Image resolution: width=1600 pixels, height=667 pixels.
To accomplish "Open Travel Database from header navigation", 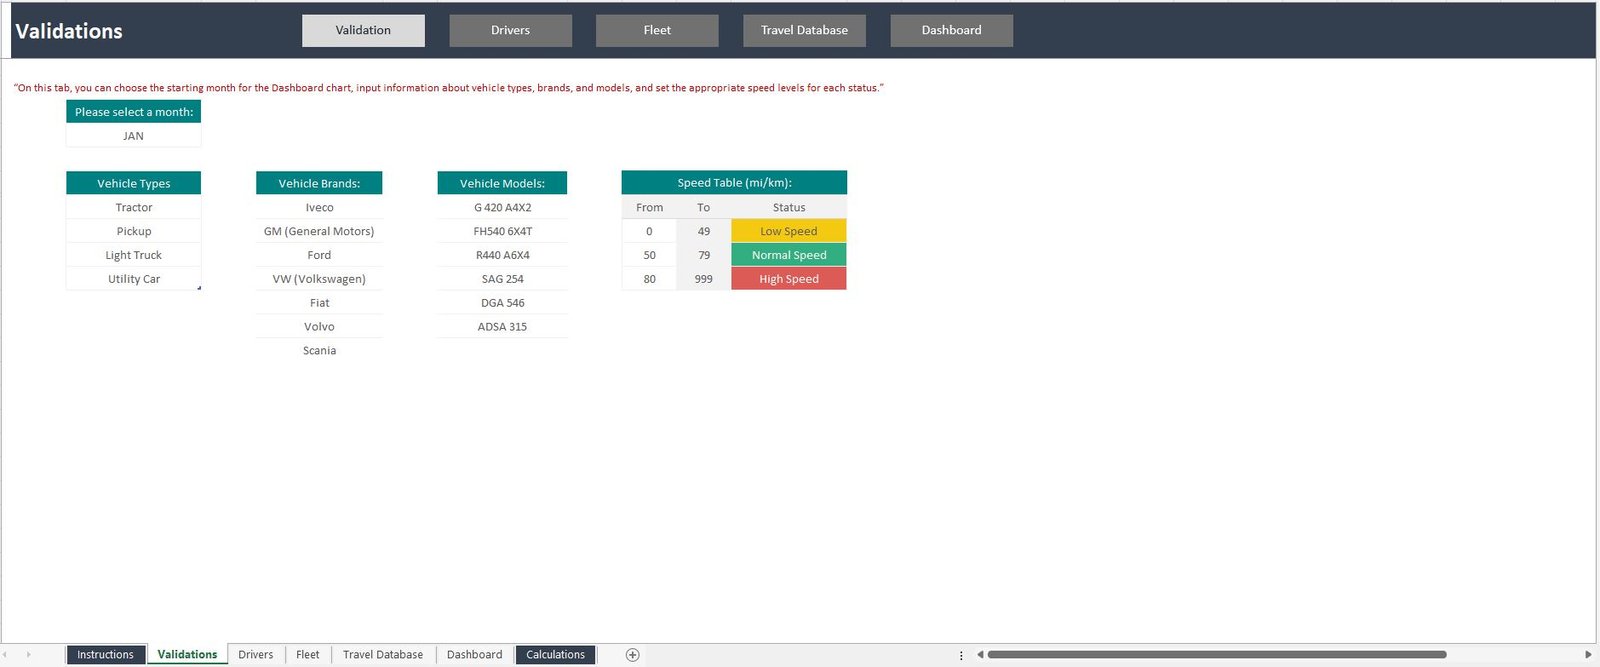I will coord(804,30).
